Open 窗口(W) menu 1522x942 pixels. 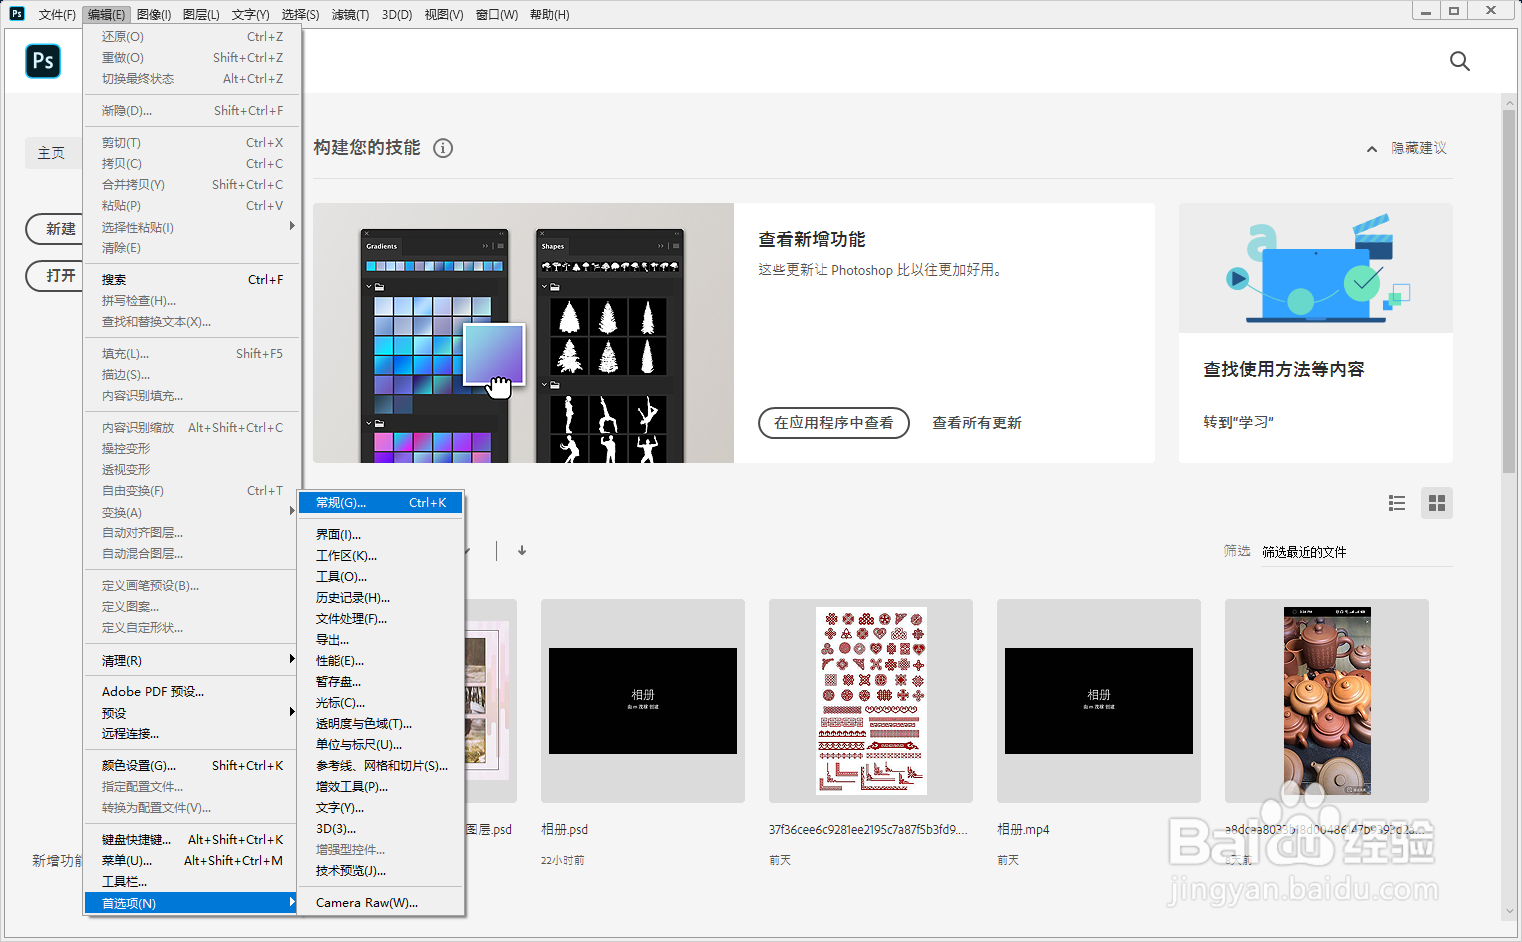tap(497, 14)
